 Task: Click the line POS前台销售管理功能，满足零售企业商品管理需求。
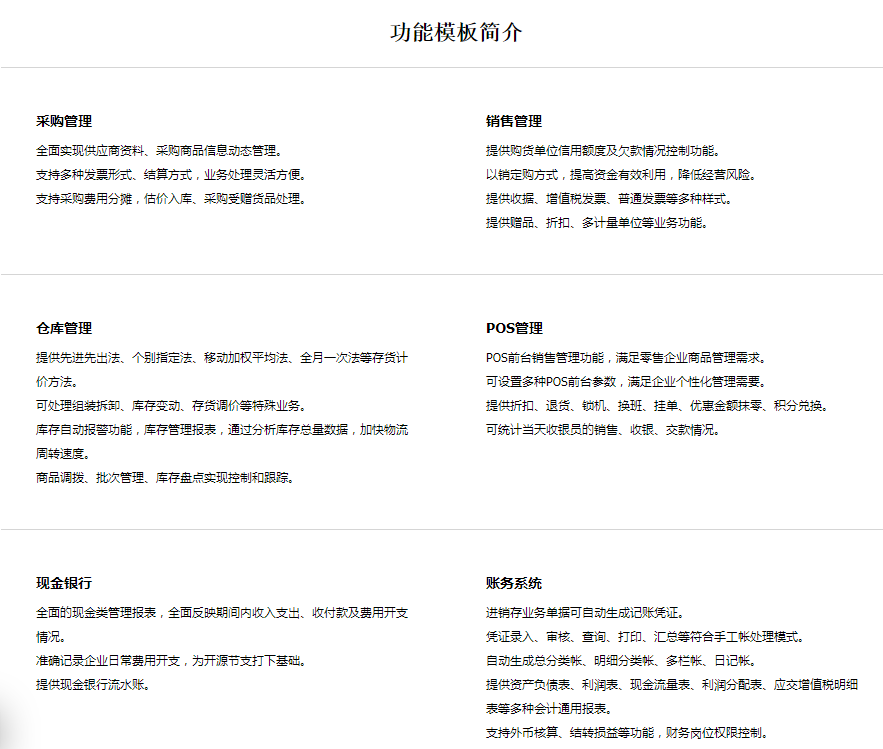(x=626, y=358)
